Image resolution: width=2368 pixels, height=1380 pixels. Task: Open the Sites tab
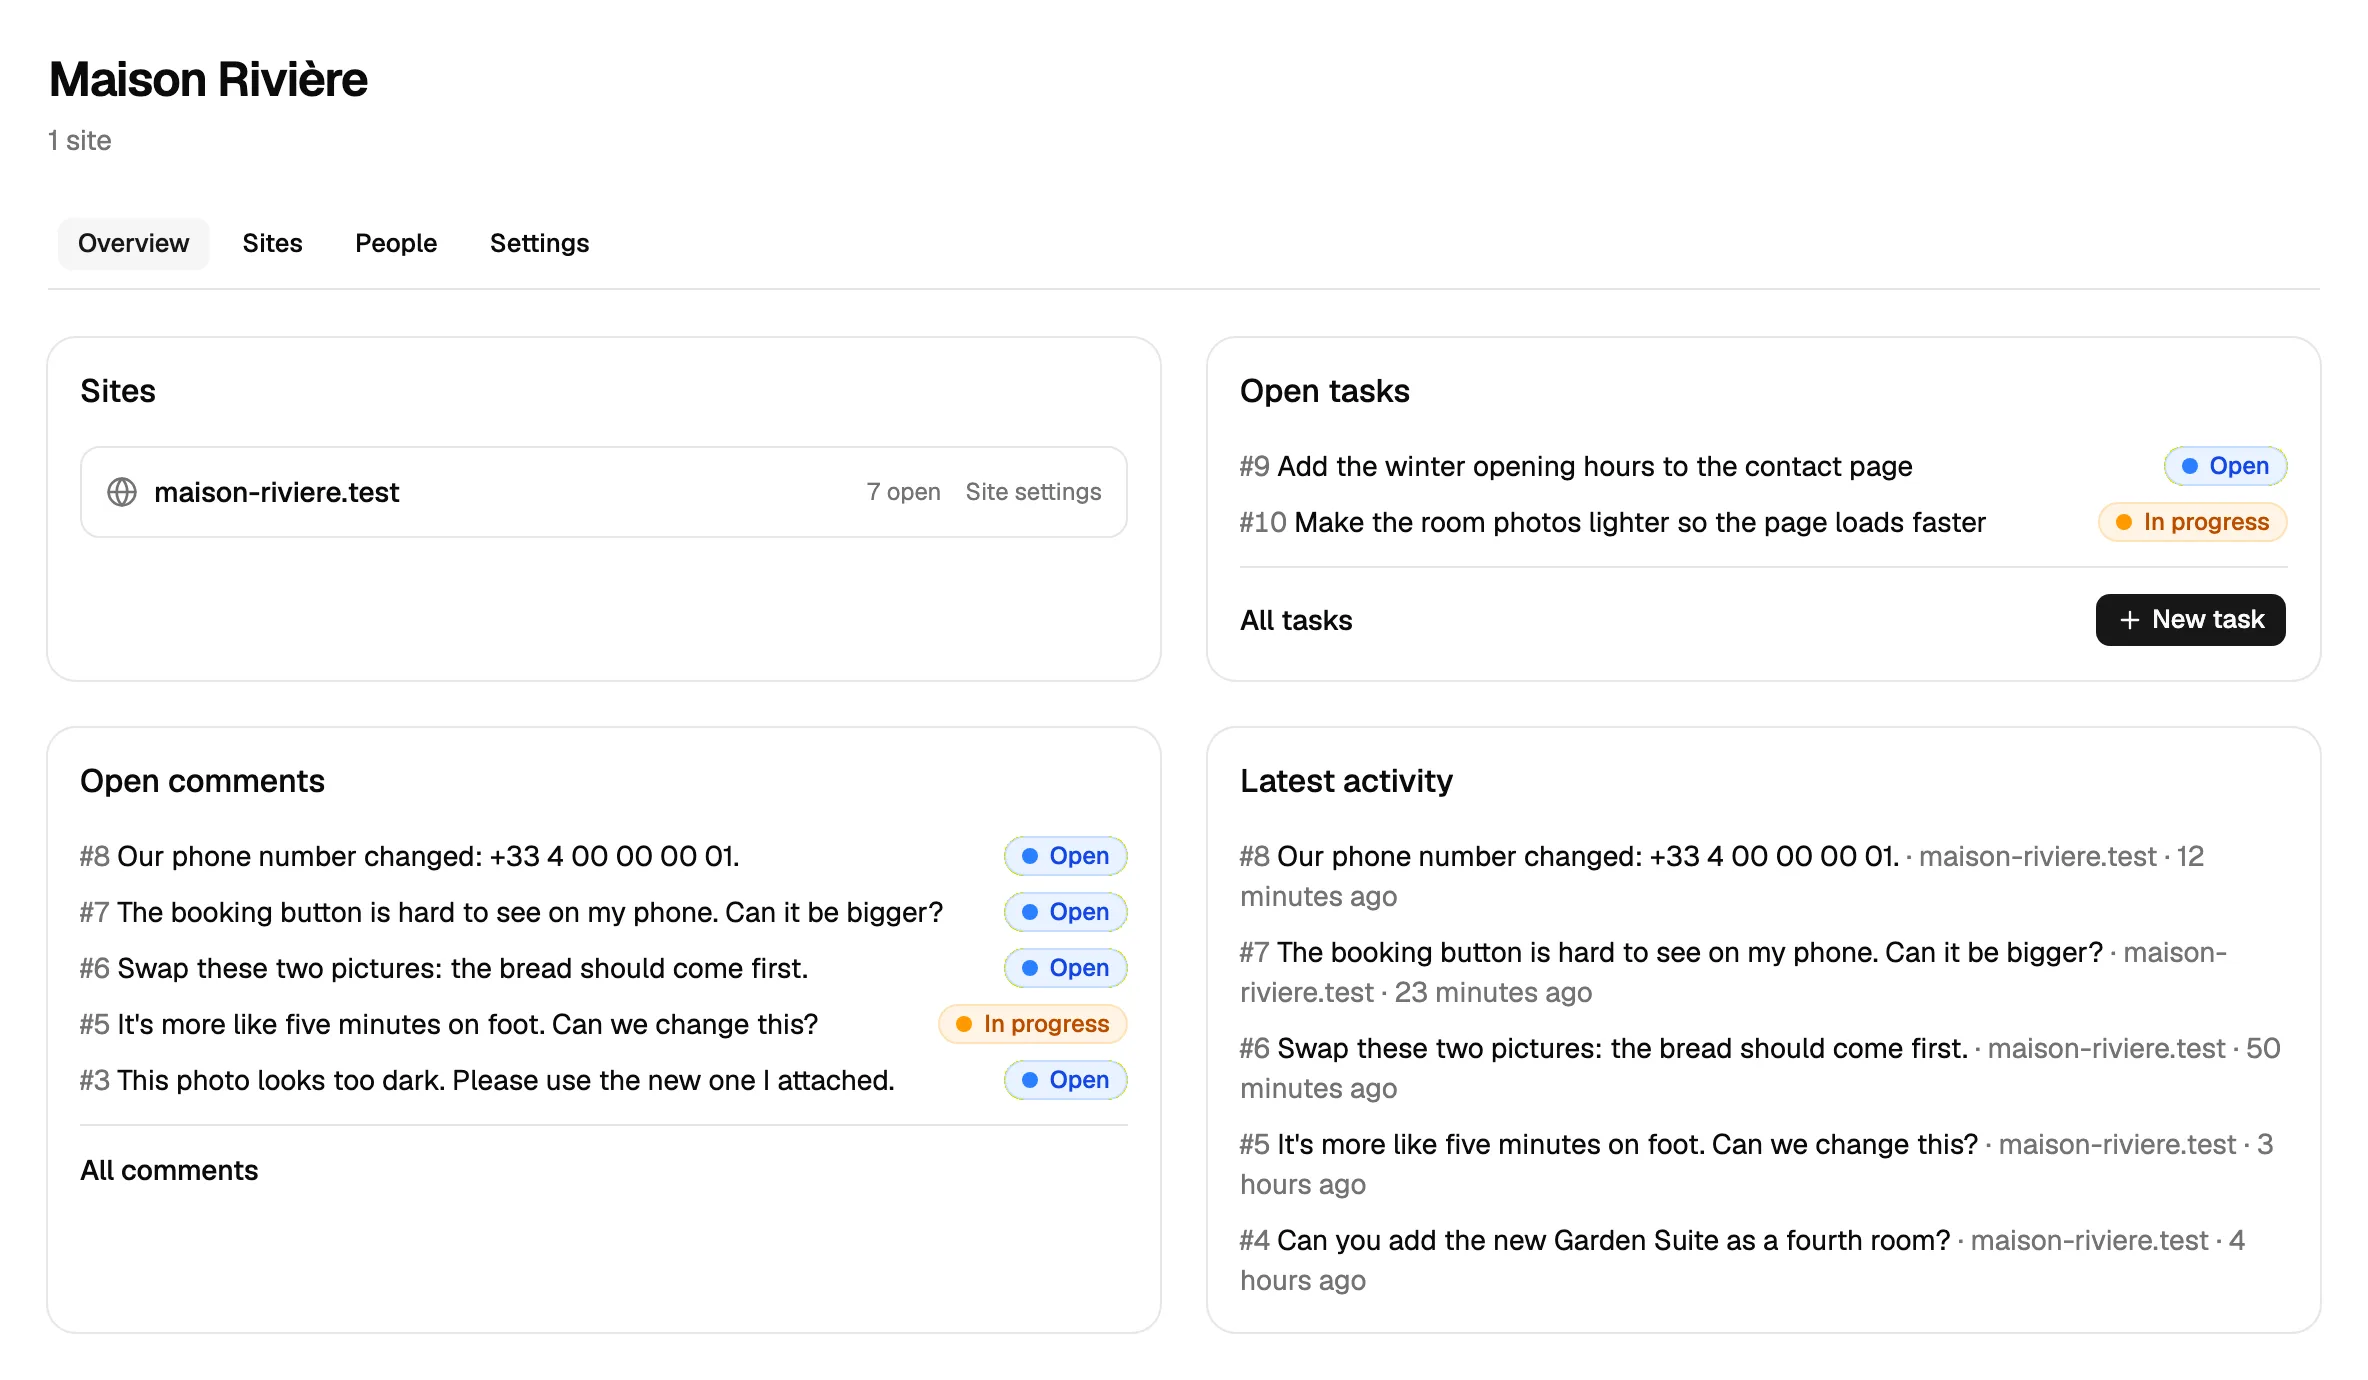pyautogui.click(x=272, y=243)
